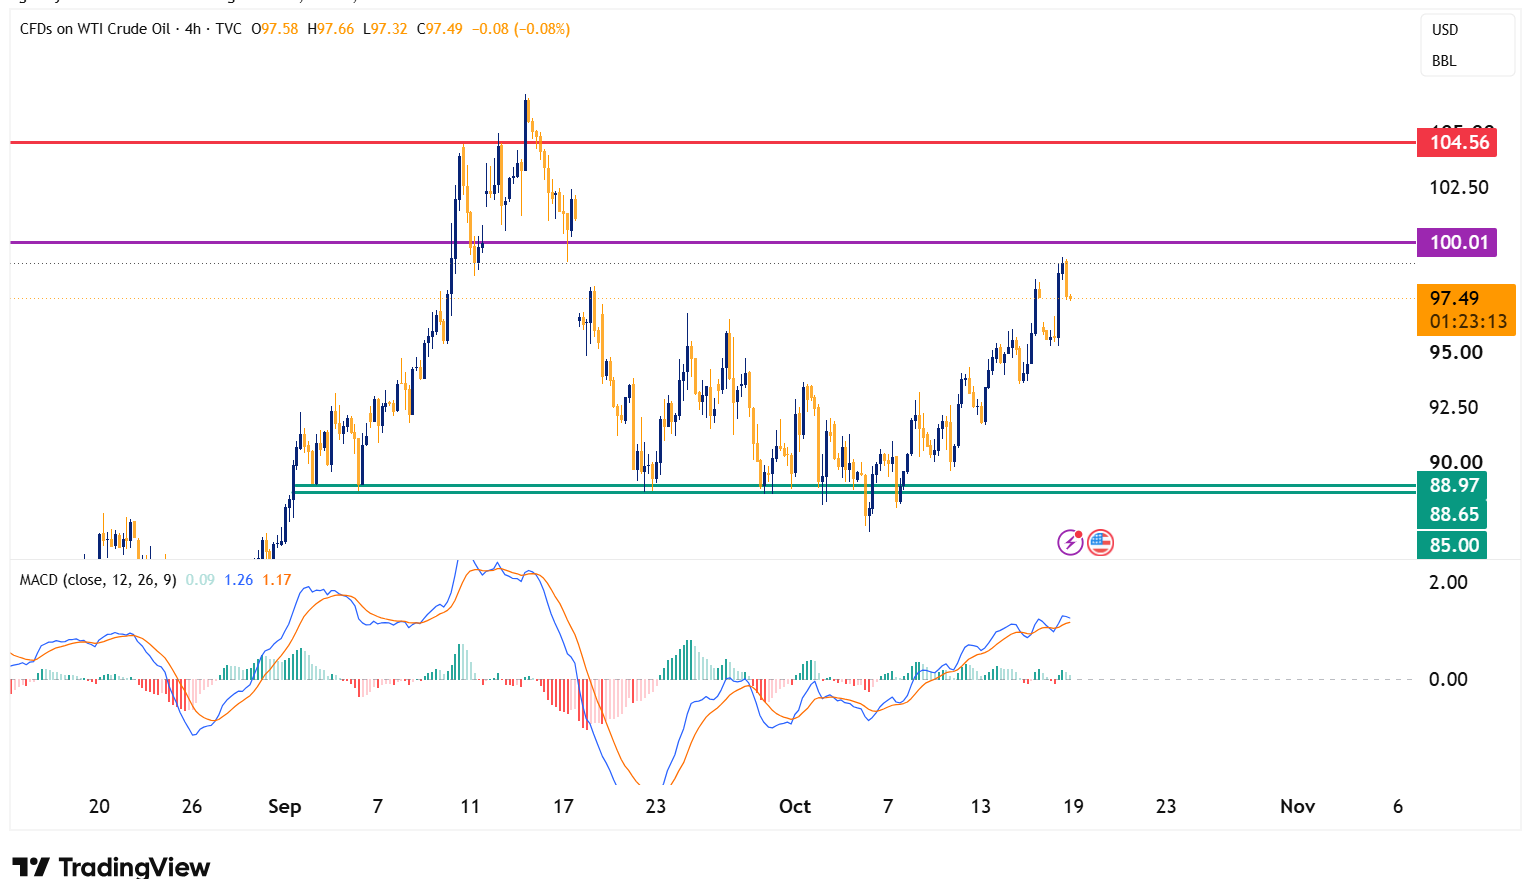Click the 95.00 price axis value
The height and width of the screenshot is (879, 1534).
1456,352
